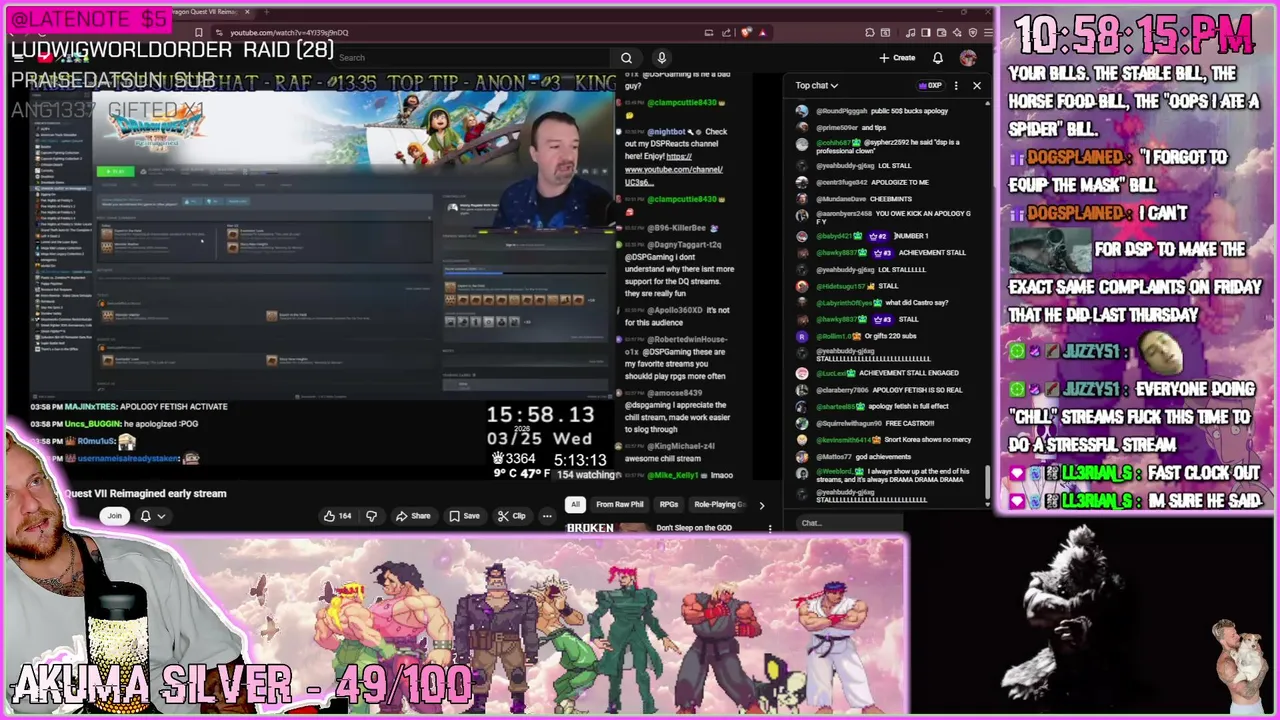Activate voice search microphone icon
The width and height of the screenshot is (1280, 720).
click(661, 58)
